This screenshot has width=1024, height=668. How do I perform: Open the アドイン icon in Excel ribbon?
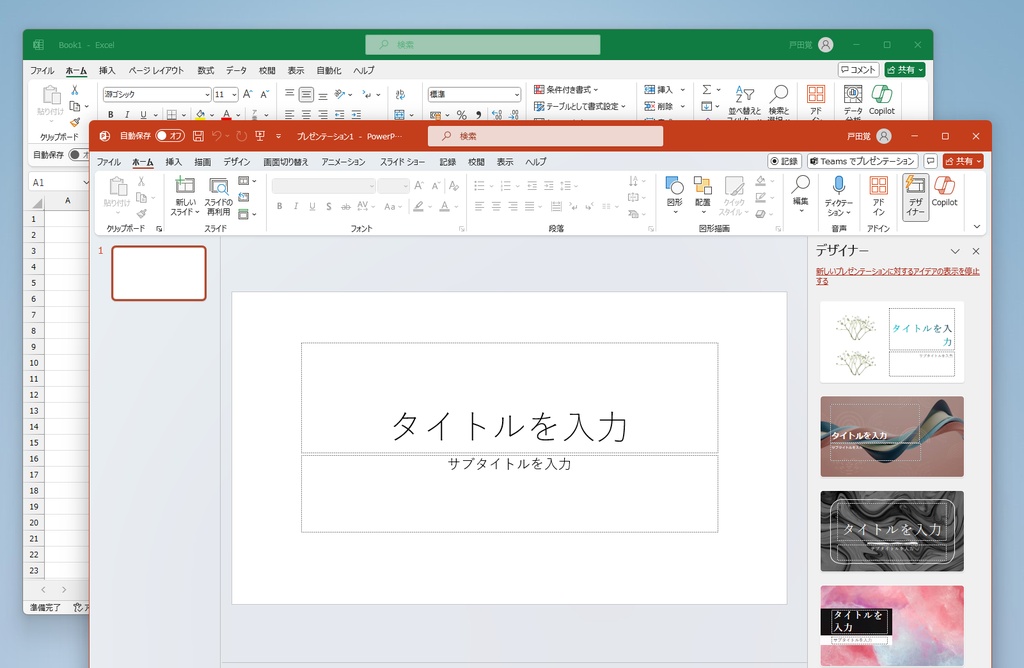click(816, 94)
